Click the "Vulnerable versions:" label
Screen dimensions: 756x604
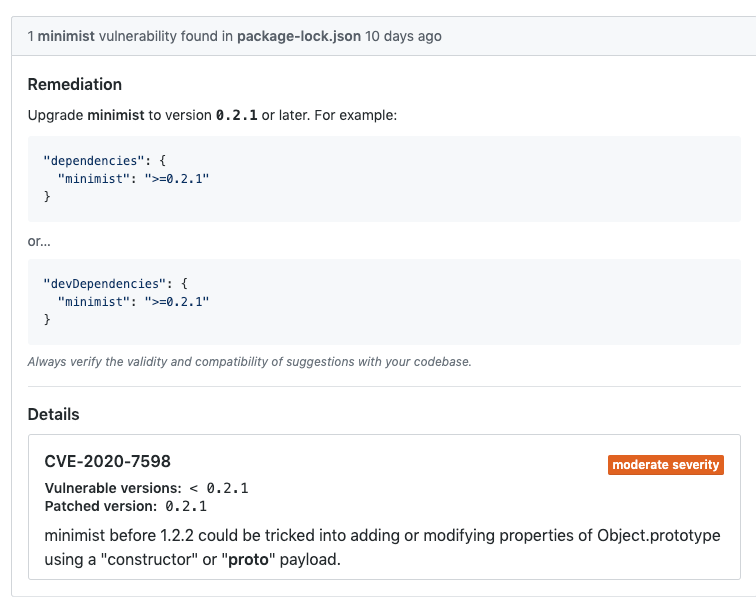coord(113,488)
